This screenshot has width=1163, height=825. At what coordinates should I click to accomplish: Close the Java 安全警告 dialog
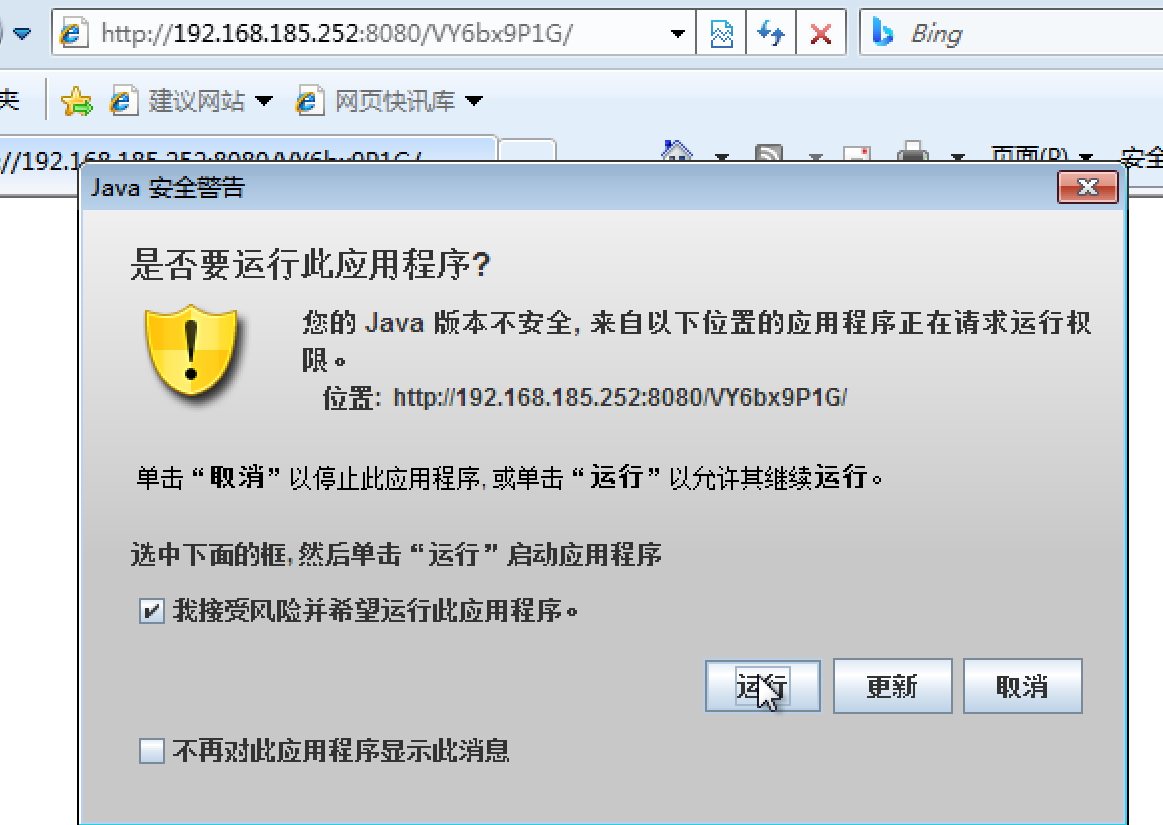[1087, 187]
